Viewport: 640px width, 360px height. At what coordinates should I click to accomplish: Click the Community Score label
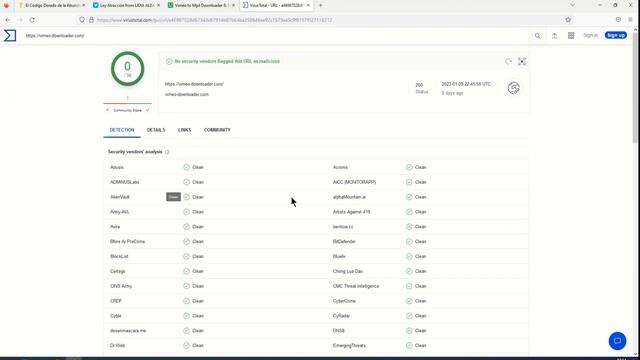[128, 110]
